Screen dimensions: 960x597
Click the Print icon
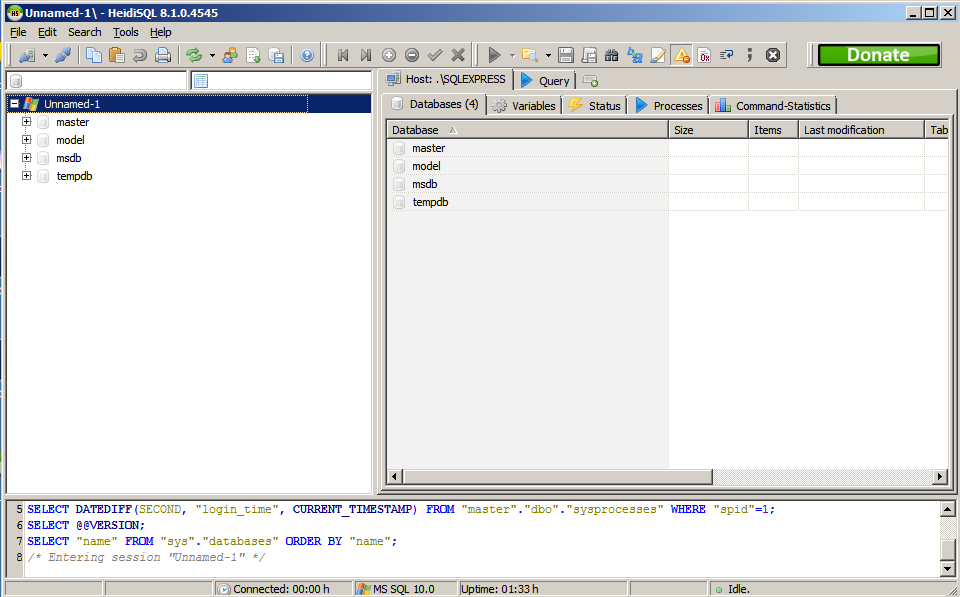pyautogui.click(x=163, y=56)
